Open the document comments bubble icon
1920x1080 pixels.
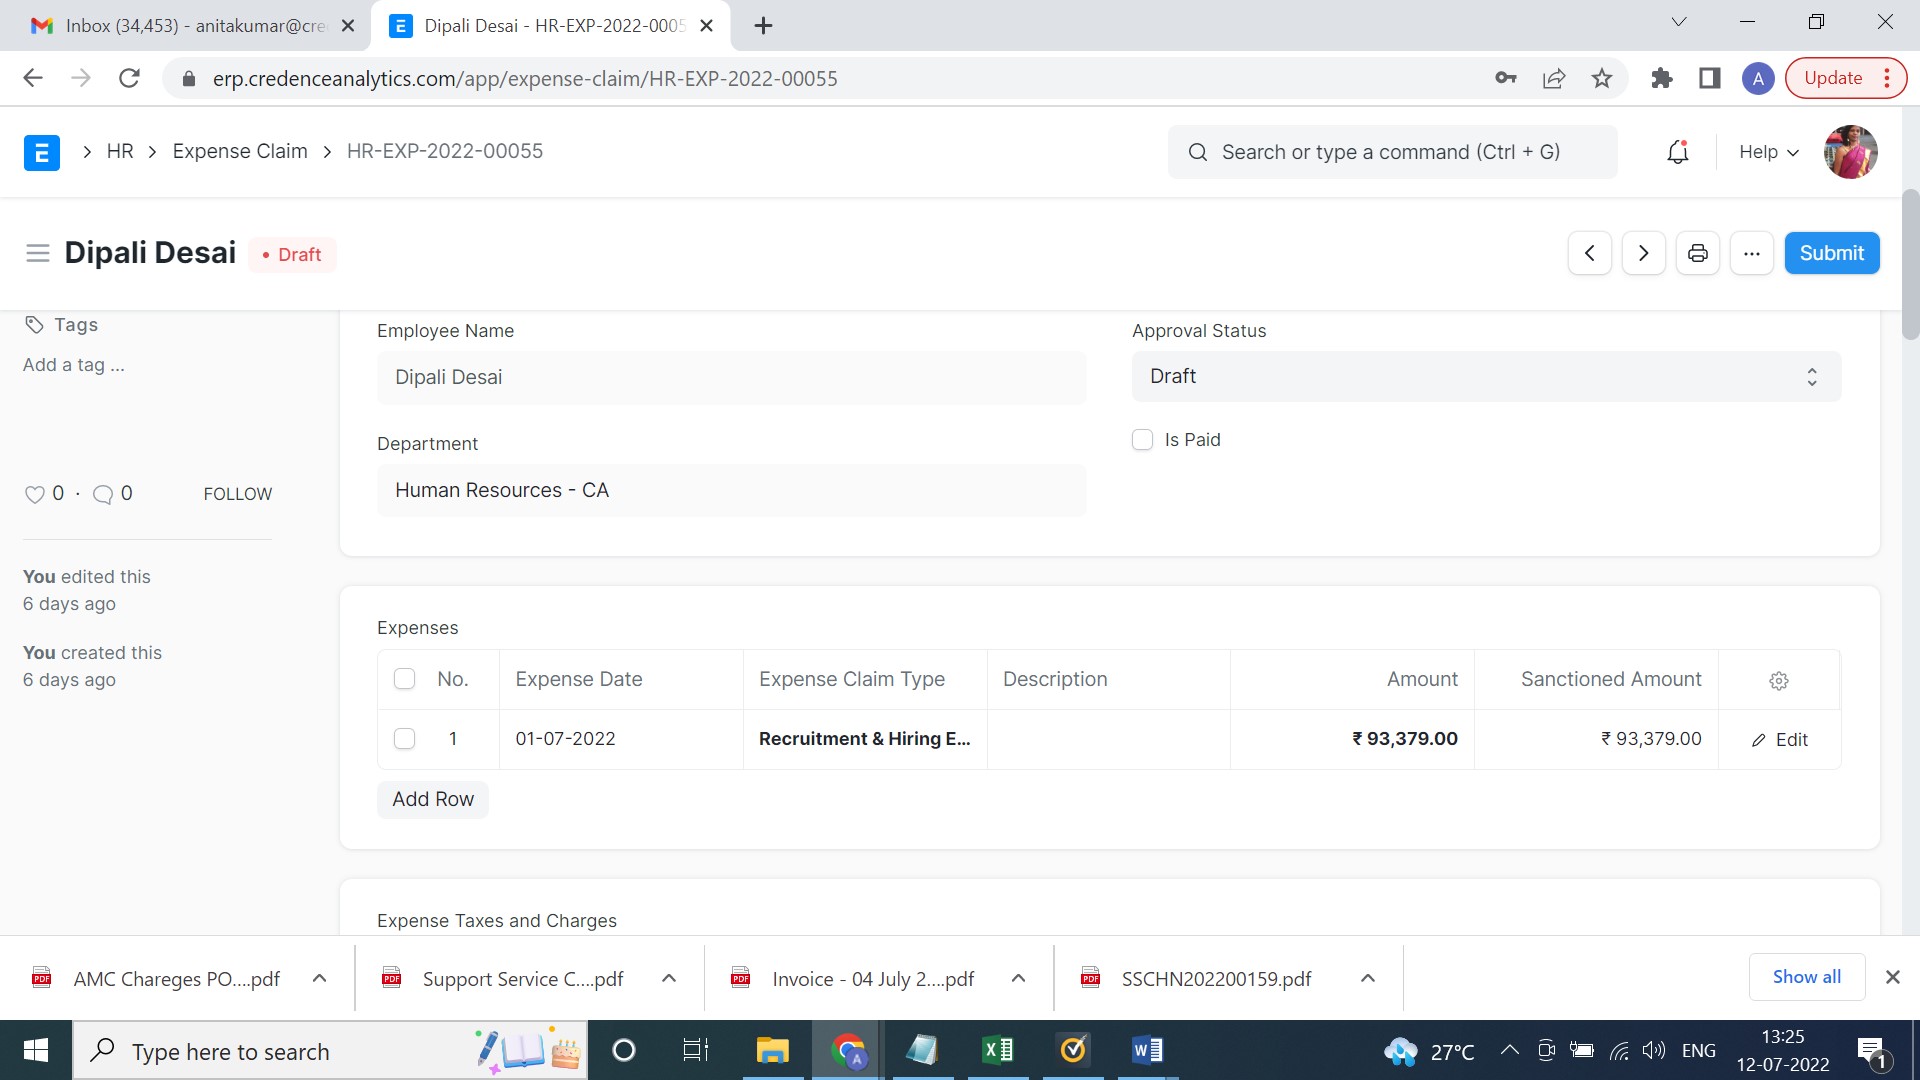click(103, 494)
